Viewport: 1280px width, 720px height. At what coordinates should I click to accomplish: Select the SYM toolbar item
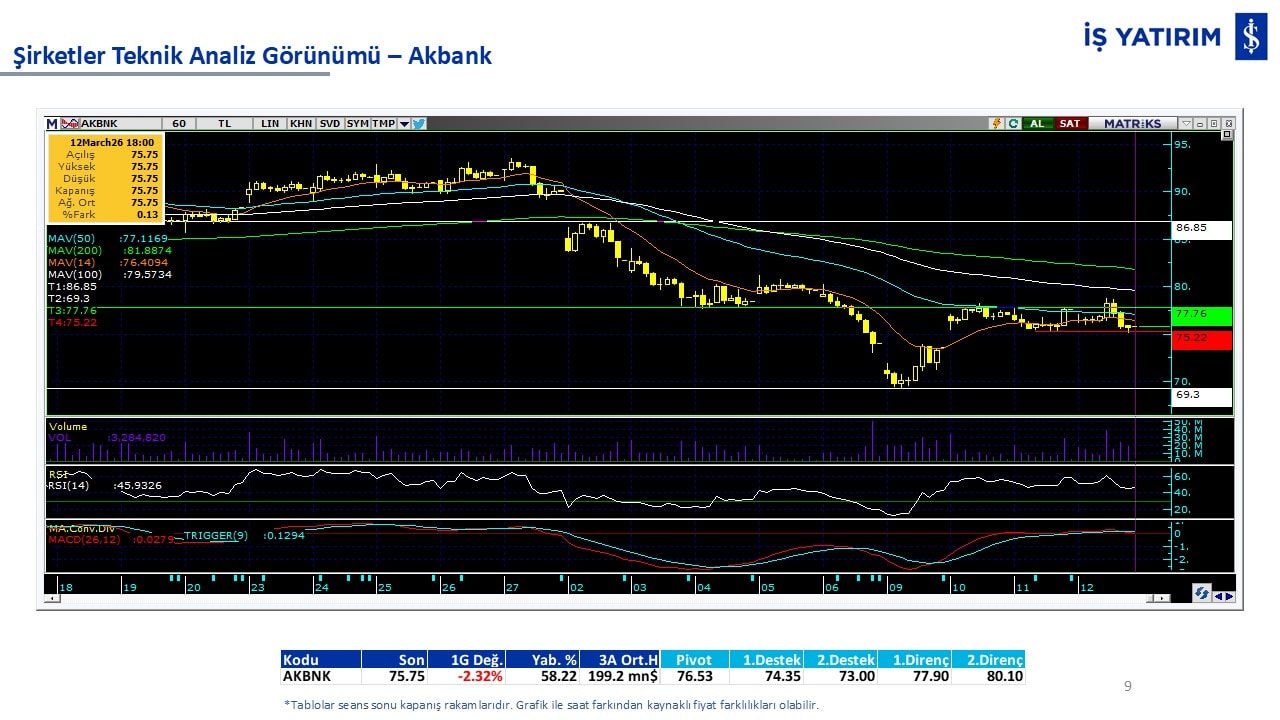click(x=357, y=124)
